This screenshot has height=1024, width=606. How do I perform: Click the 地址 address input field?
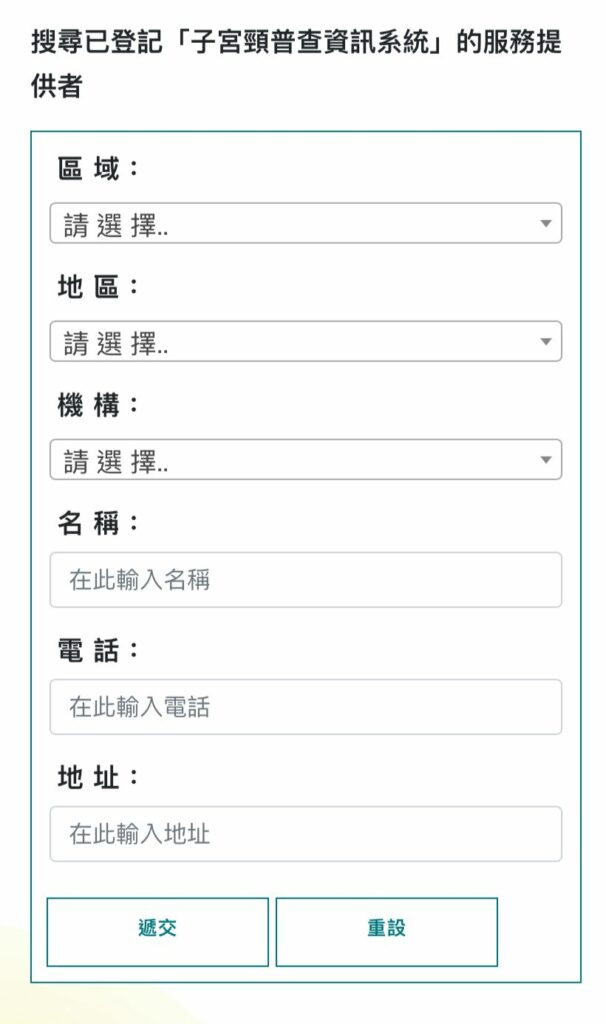pyautogui.click(x=303, y=834)
